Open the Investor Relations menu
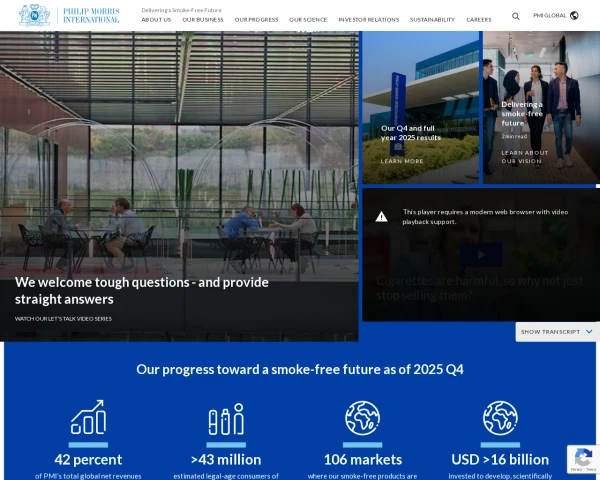600x480 pixels. point(369,20)
